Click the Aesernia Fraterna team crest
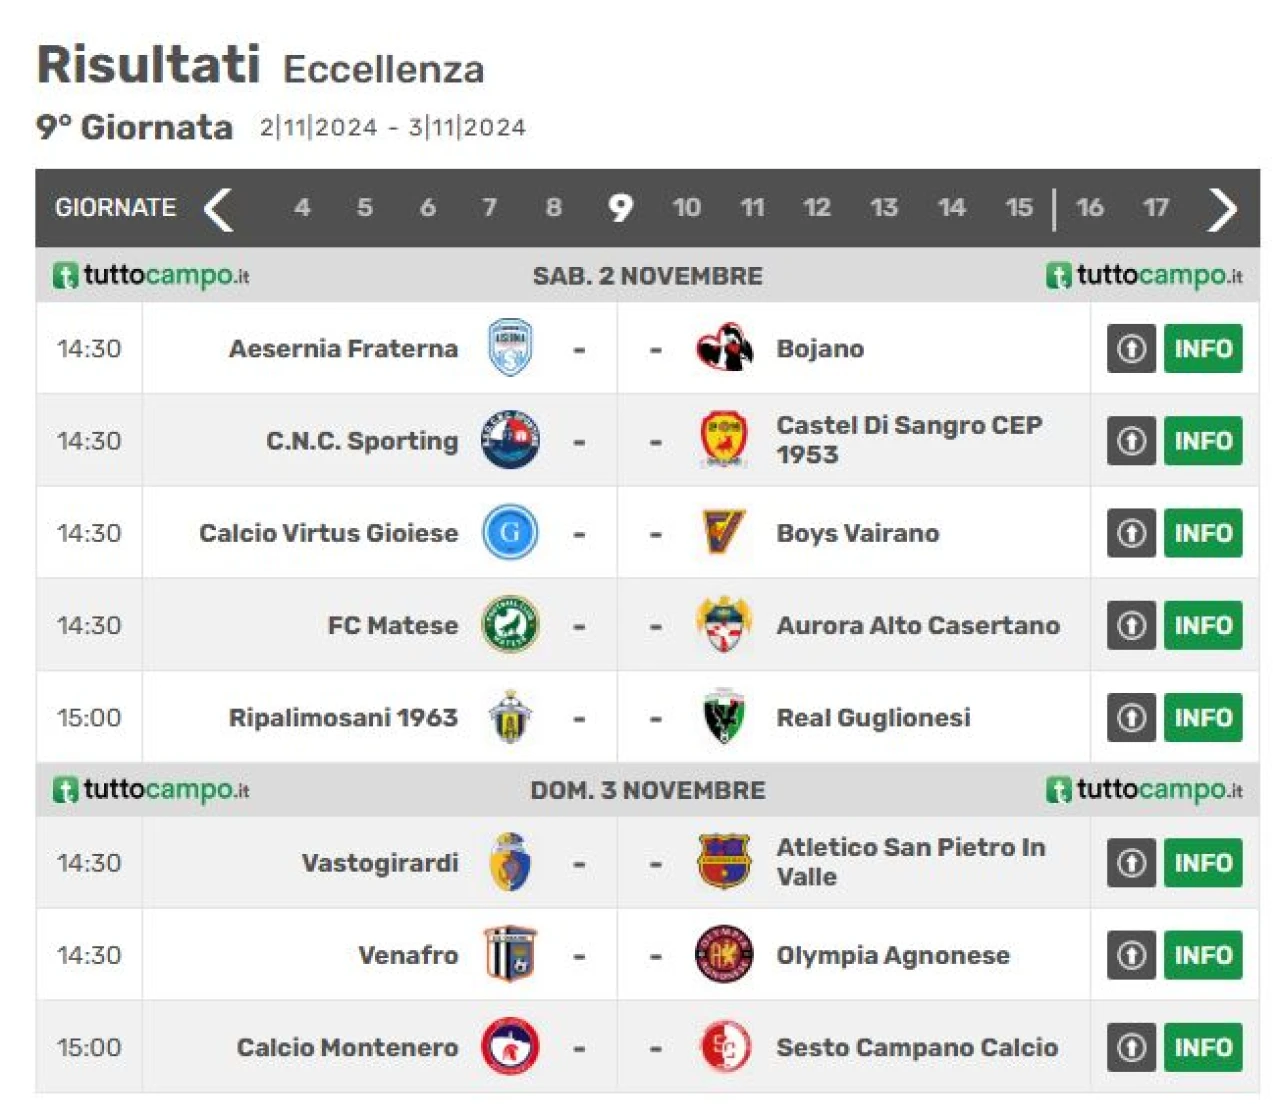This screenshot has width=1280, height=1119. coord(510,348)
